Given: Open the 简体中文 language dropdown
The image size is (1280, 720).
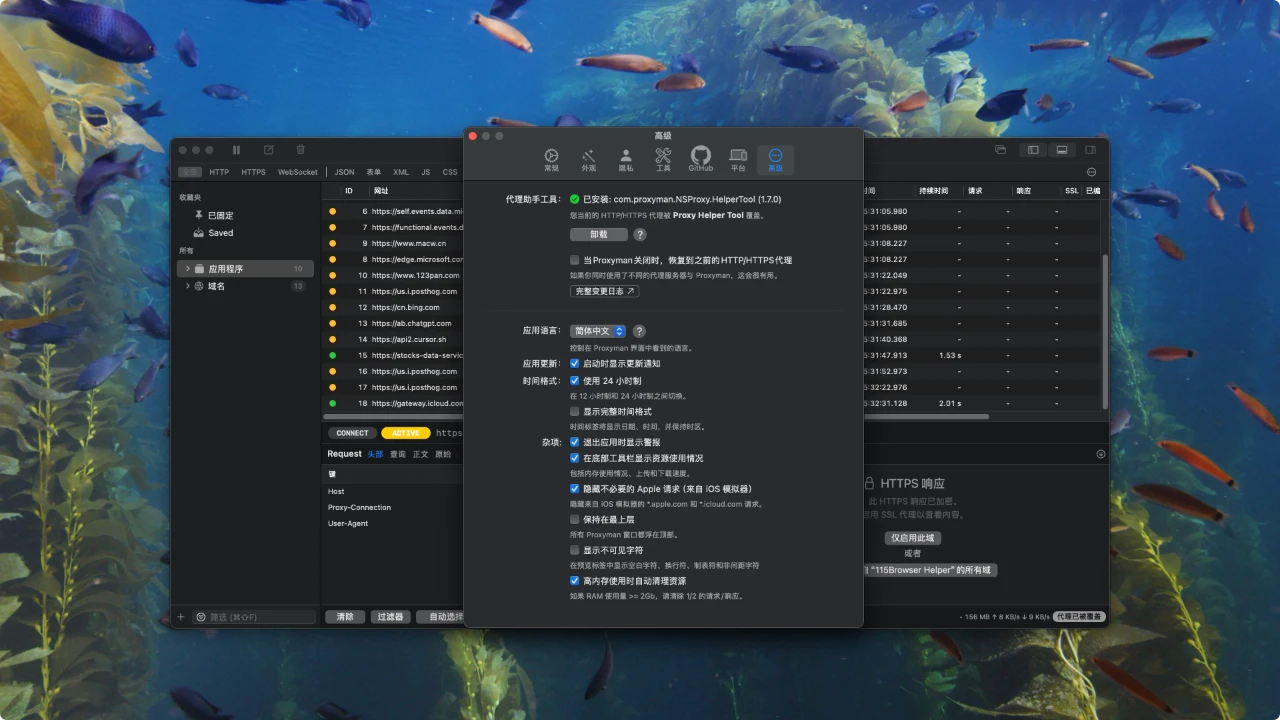Looking at the screenshot, I should [x=598, y=331].
